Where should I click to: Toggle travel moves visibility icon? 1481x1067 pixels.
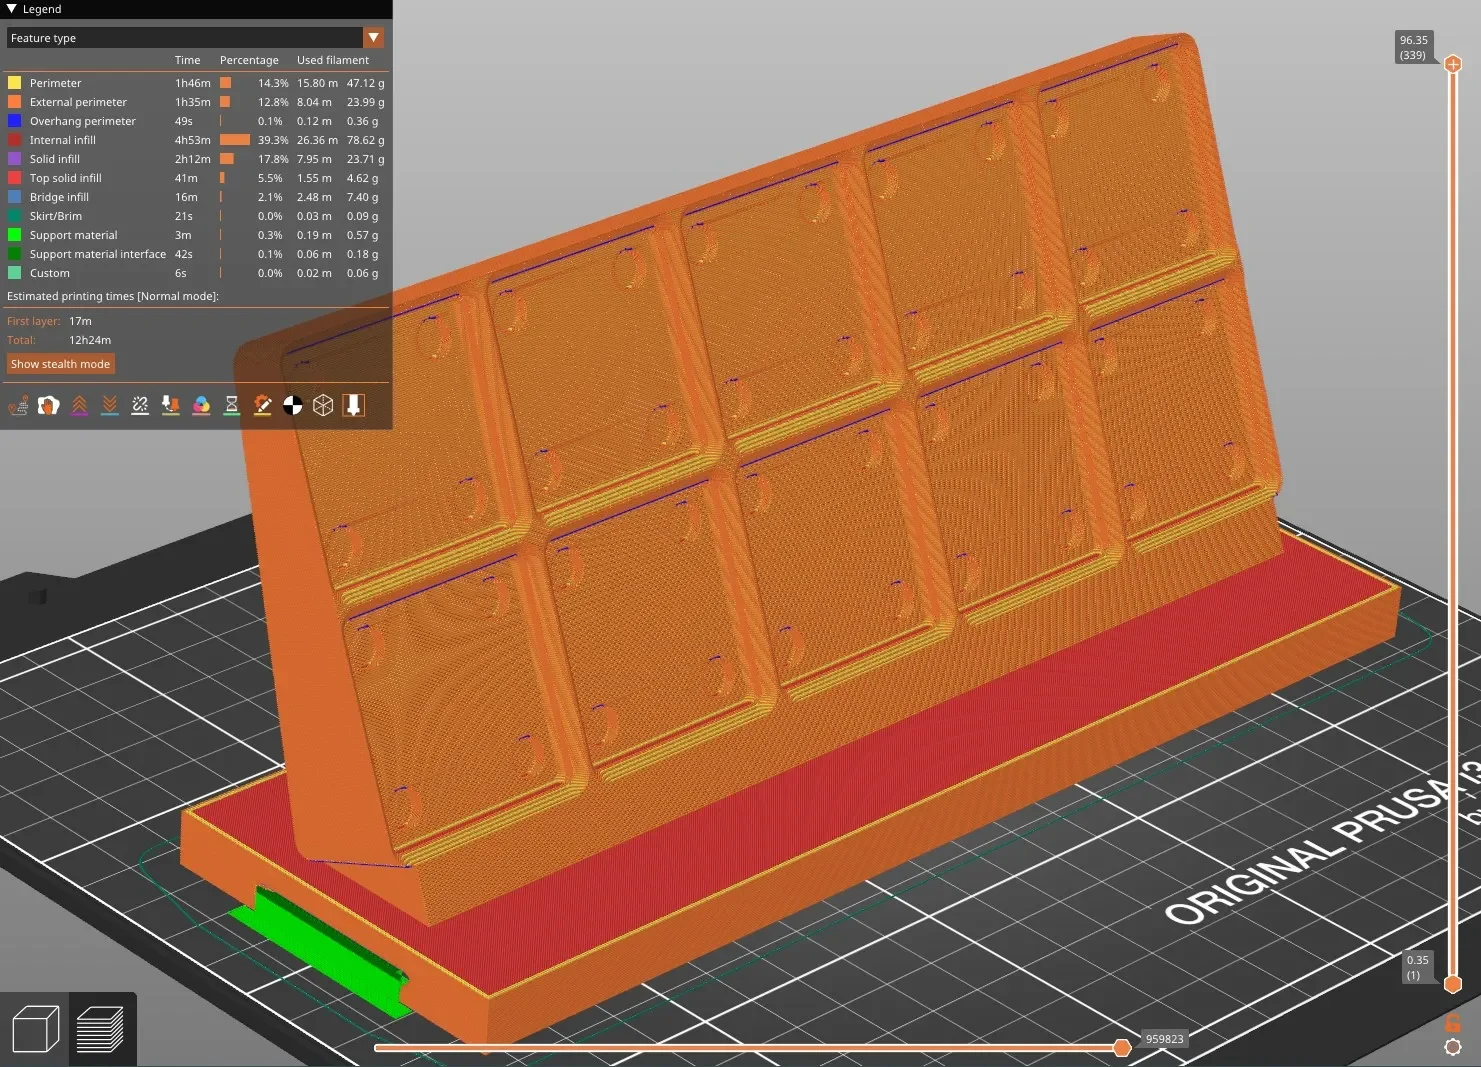(x=18, y=405)
